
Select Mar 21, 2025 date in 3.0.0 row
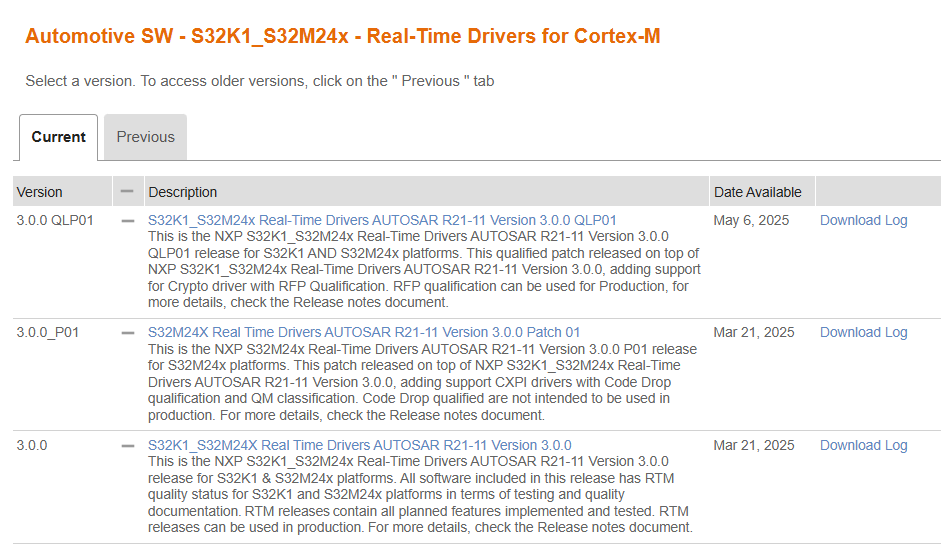(754, 445)
